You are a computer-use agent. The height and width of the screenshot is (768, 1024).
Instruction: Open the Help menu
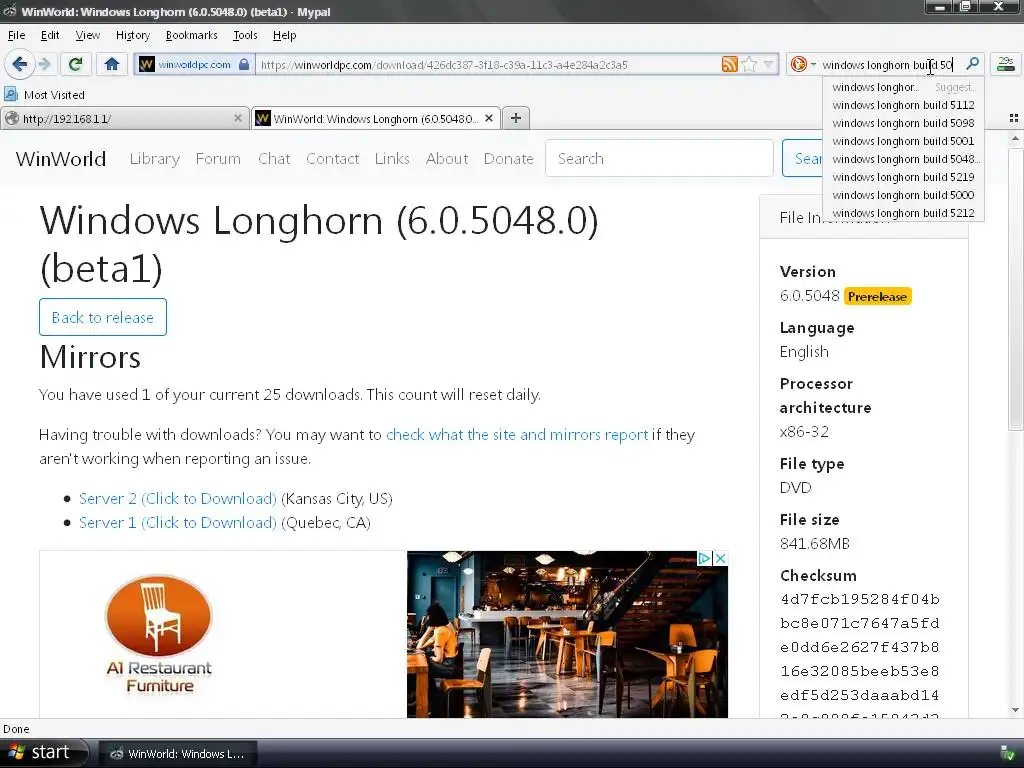pos(284,35)
